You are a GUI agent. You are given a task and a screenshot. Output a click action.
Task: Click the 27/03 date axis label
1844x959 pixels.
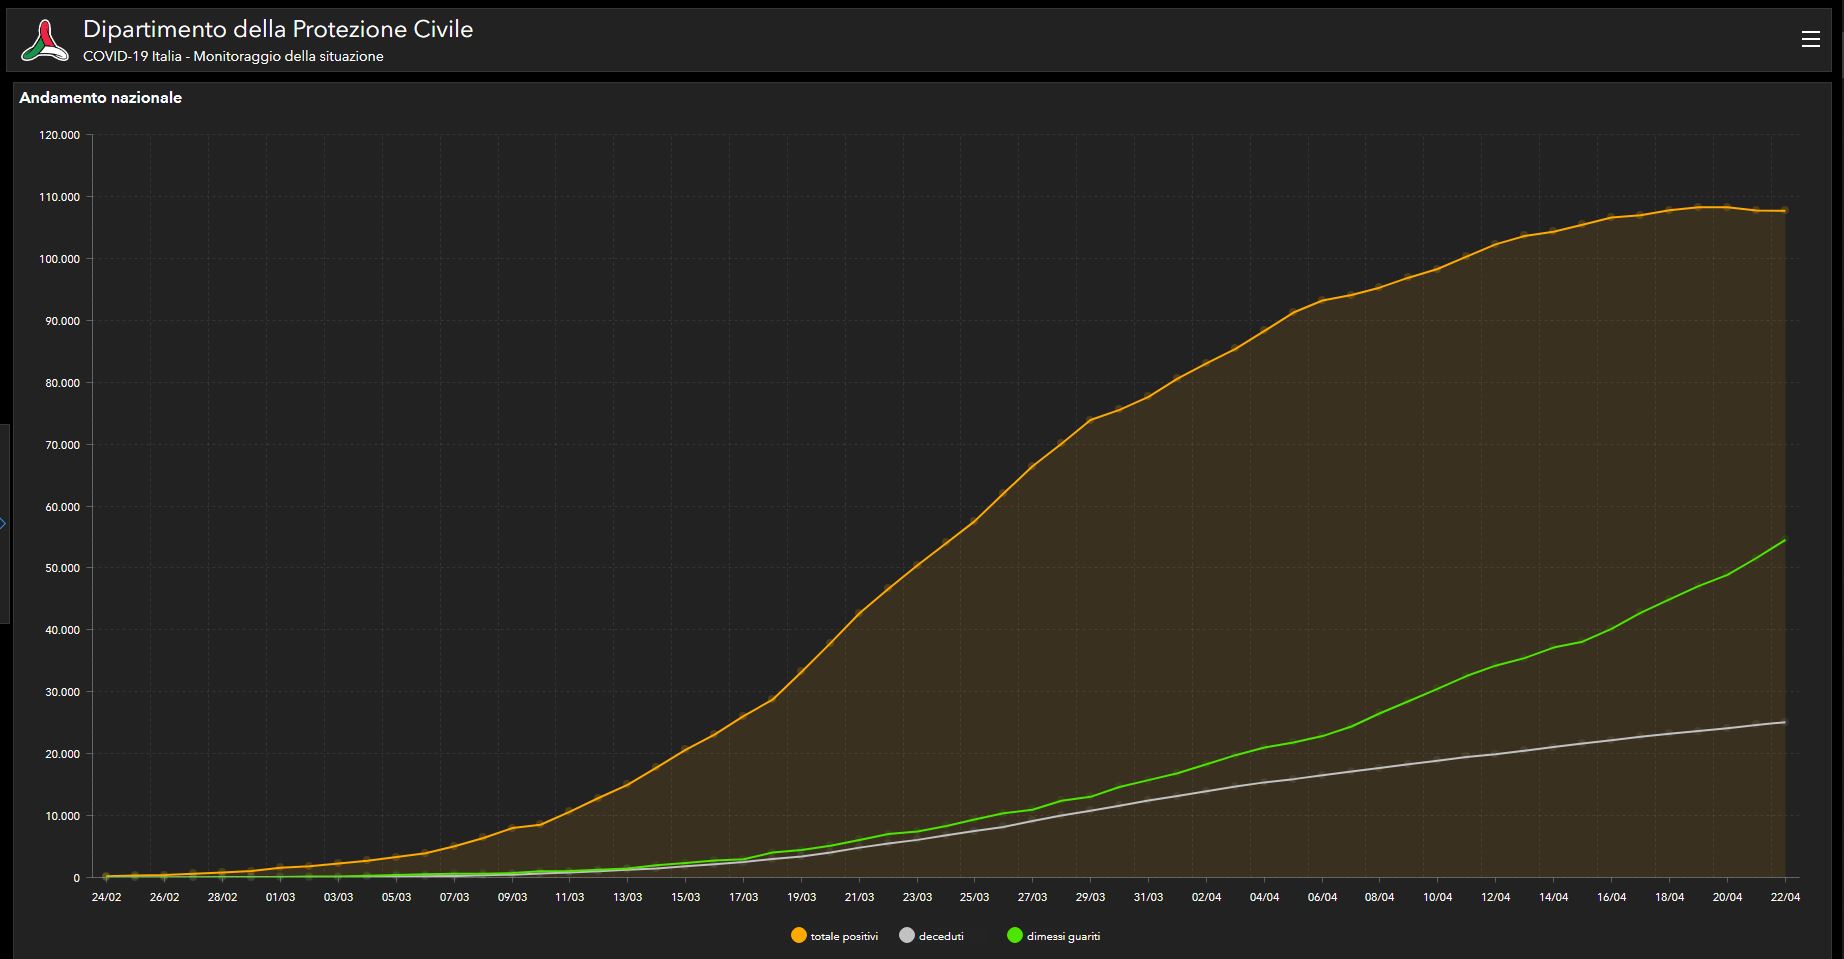click(1033, 897)
